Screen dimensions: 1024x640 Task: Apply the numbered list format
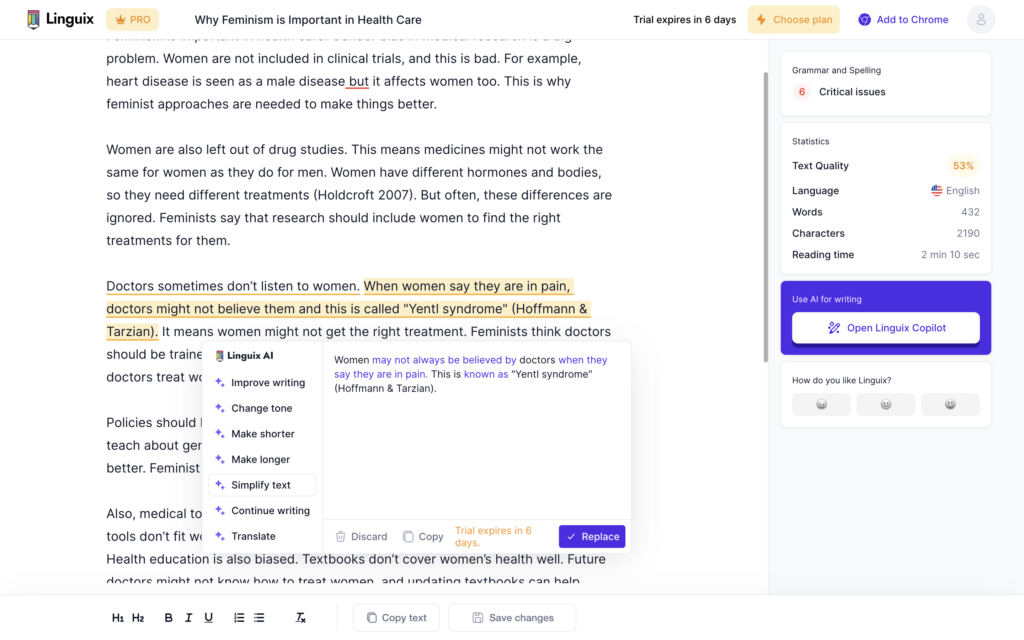[x=239, y=617]
